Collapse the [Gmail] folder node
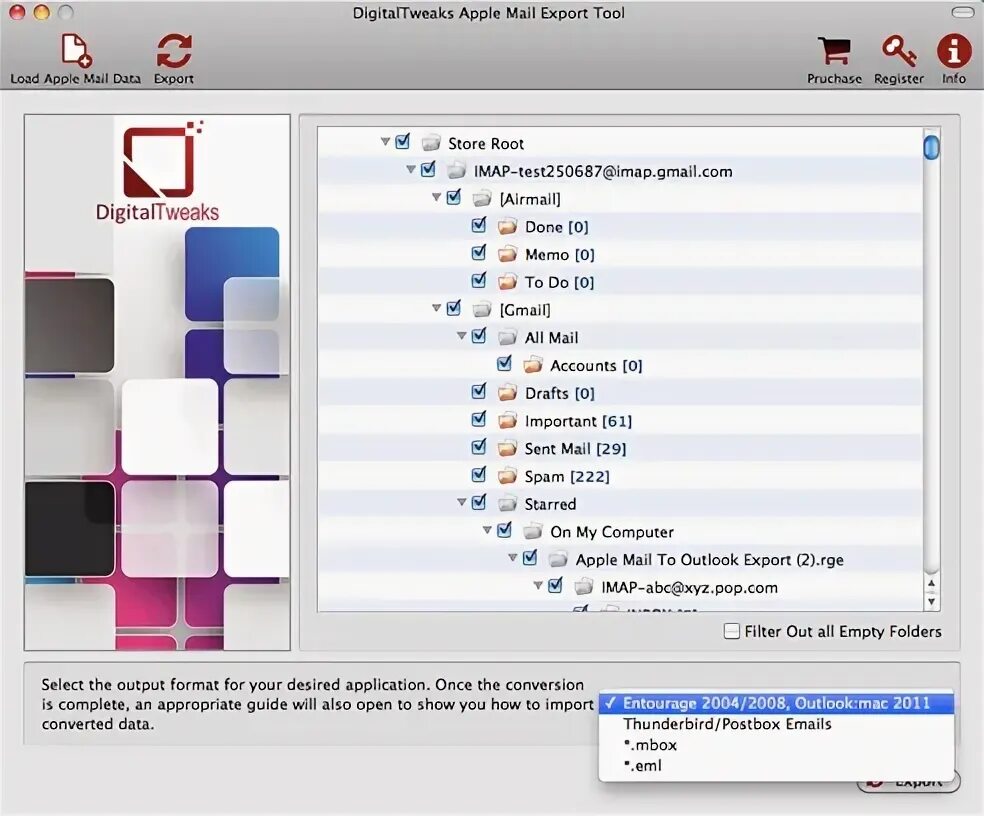The width and height of the screenshot is (984, 816). click(x=437, y=308)
